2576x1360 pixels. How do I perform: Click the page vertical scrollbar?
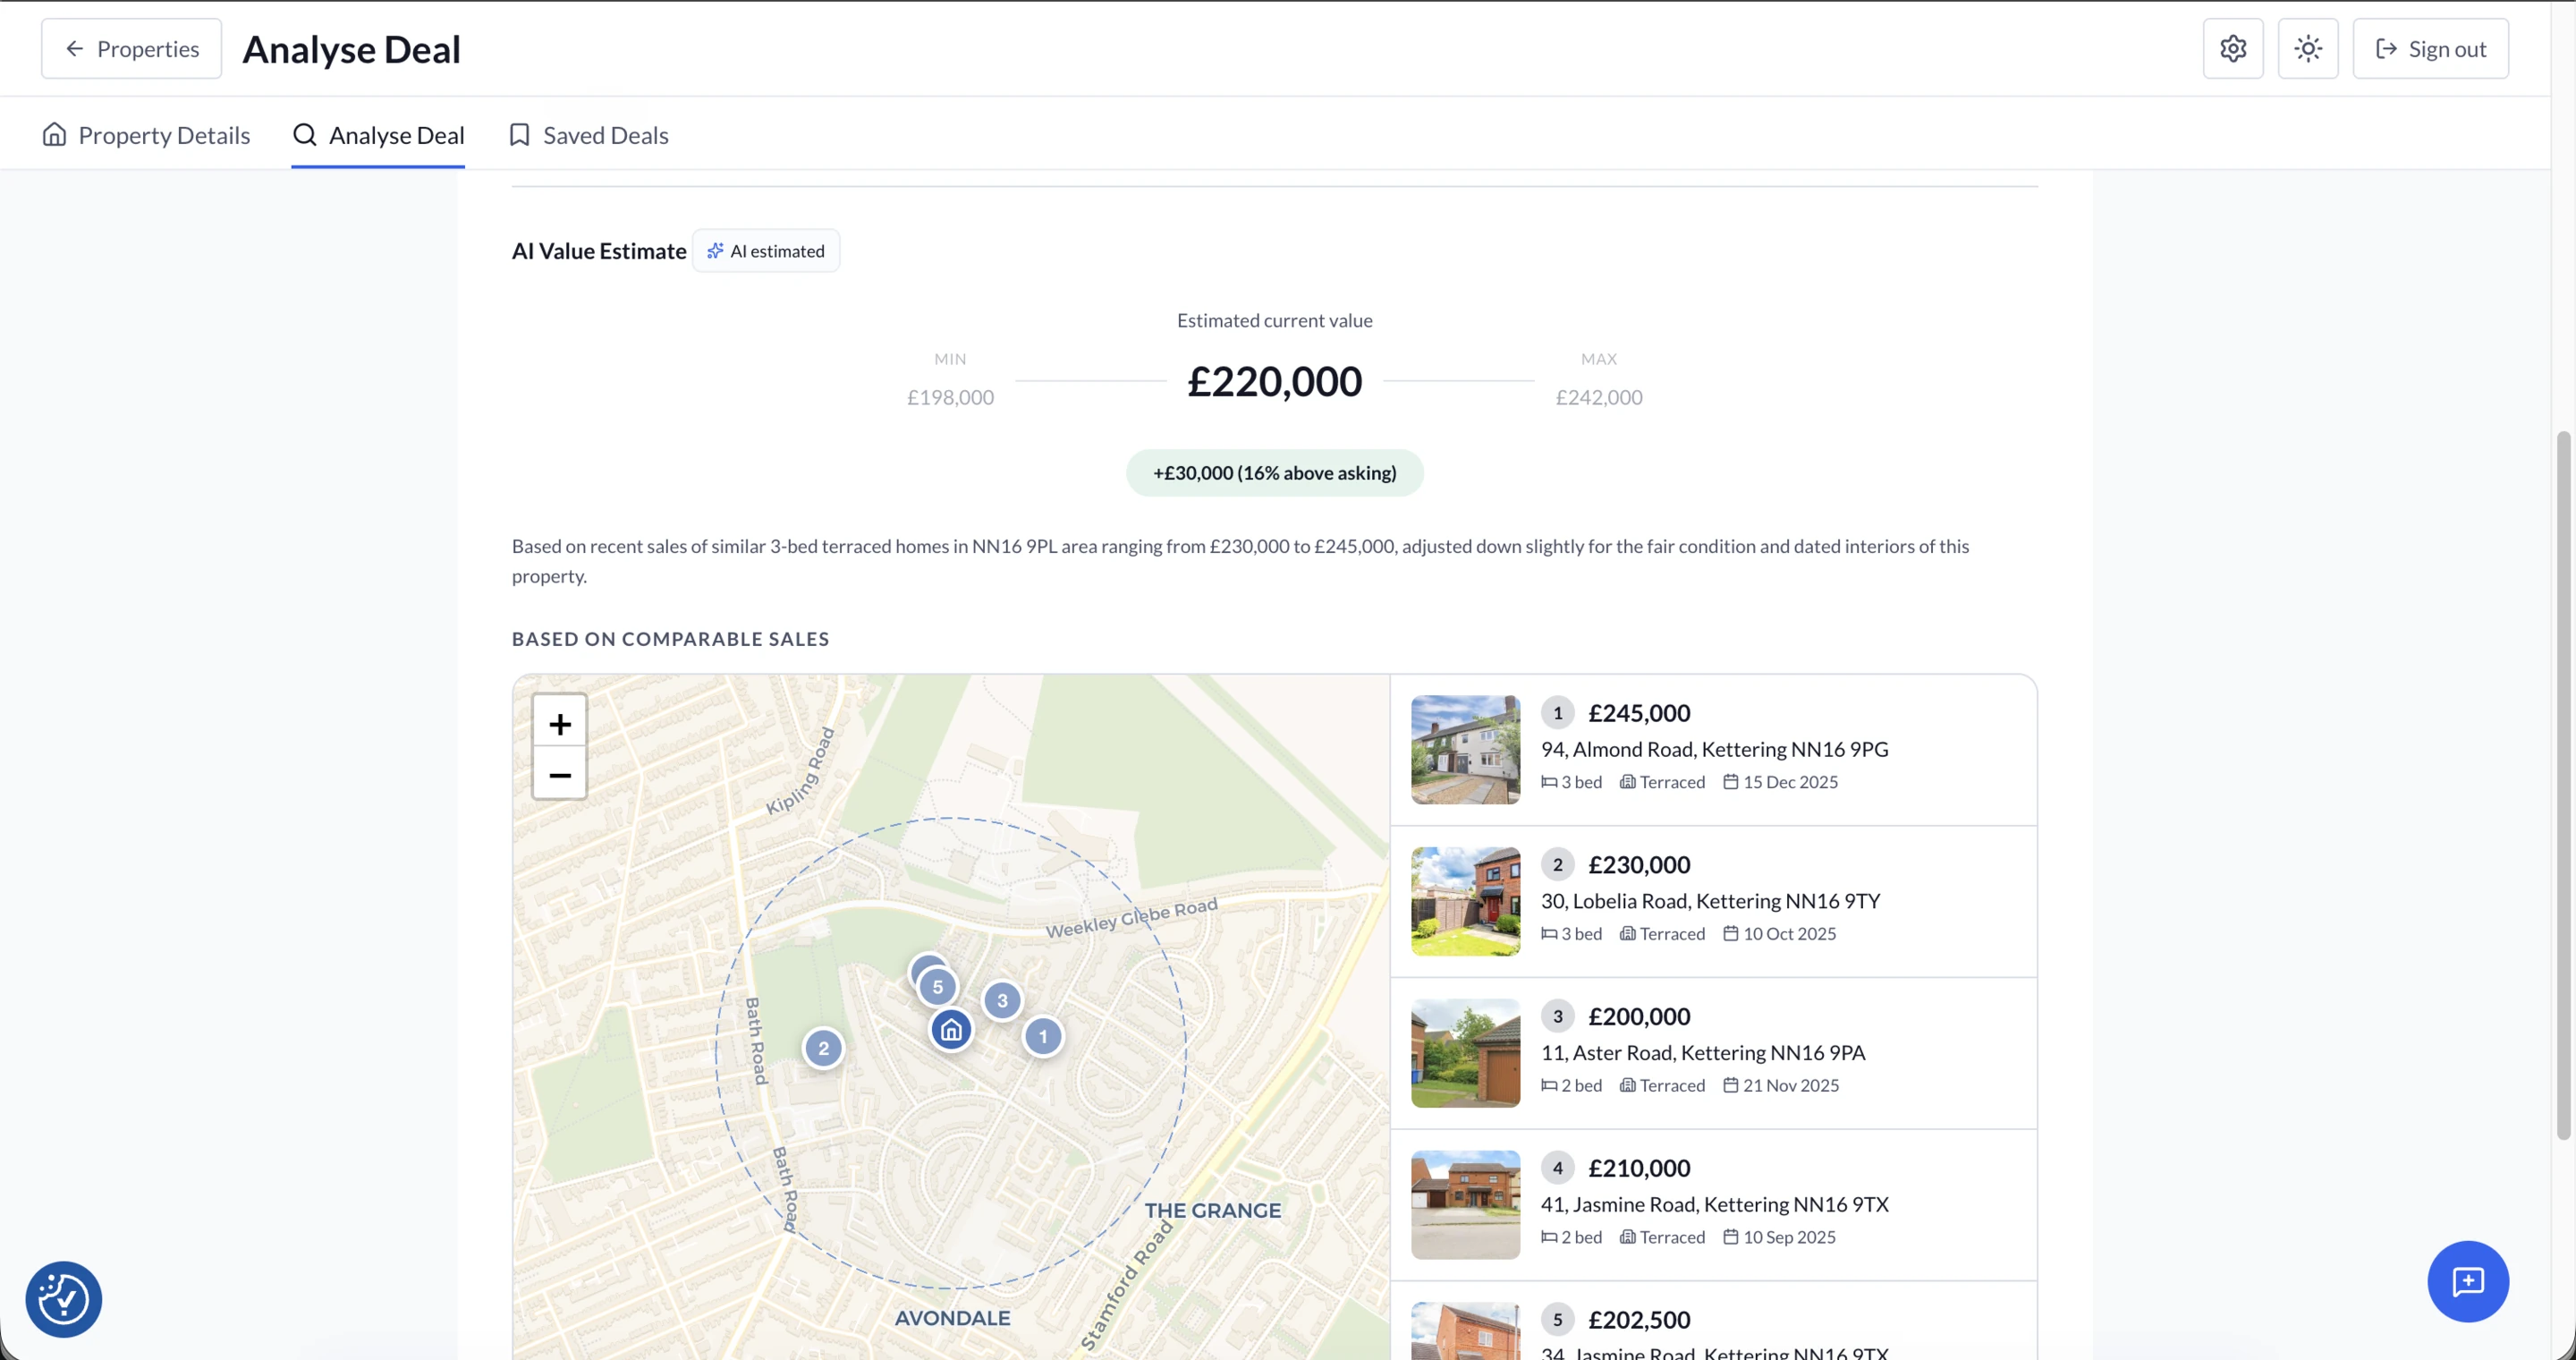[2563, 785]
